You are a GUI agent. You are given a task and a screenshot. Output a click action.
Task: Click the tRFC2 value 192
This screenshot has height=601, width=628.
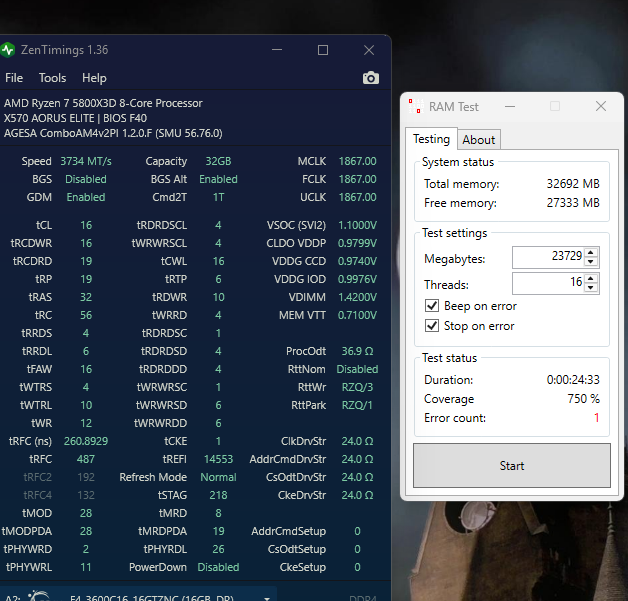(86, 477)
